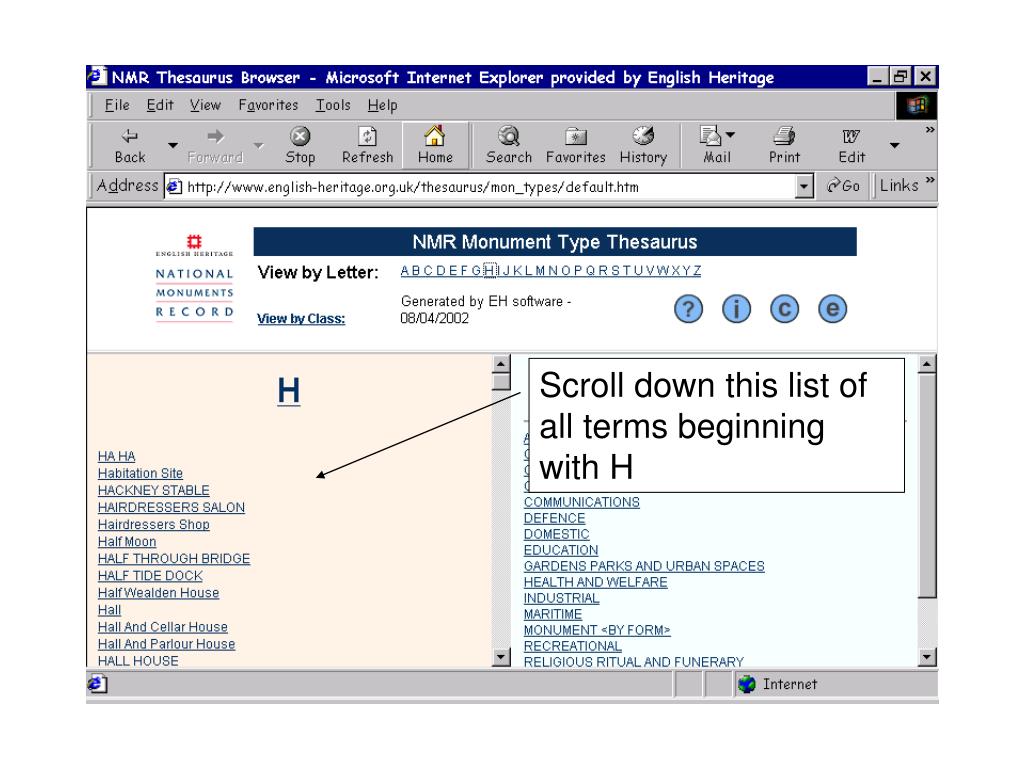
Task: Open the EDUCATION class link
Action: (x=561, y=550)
